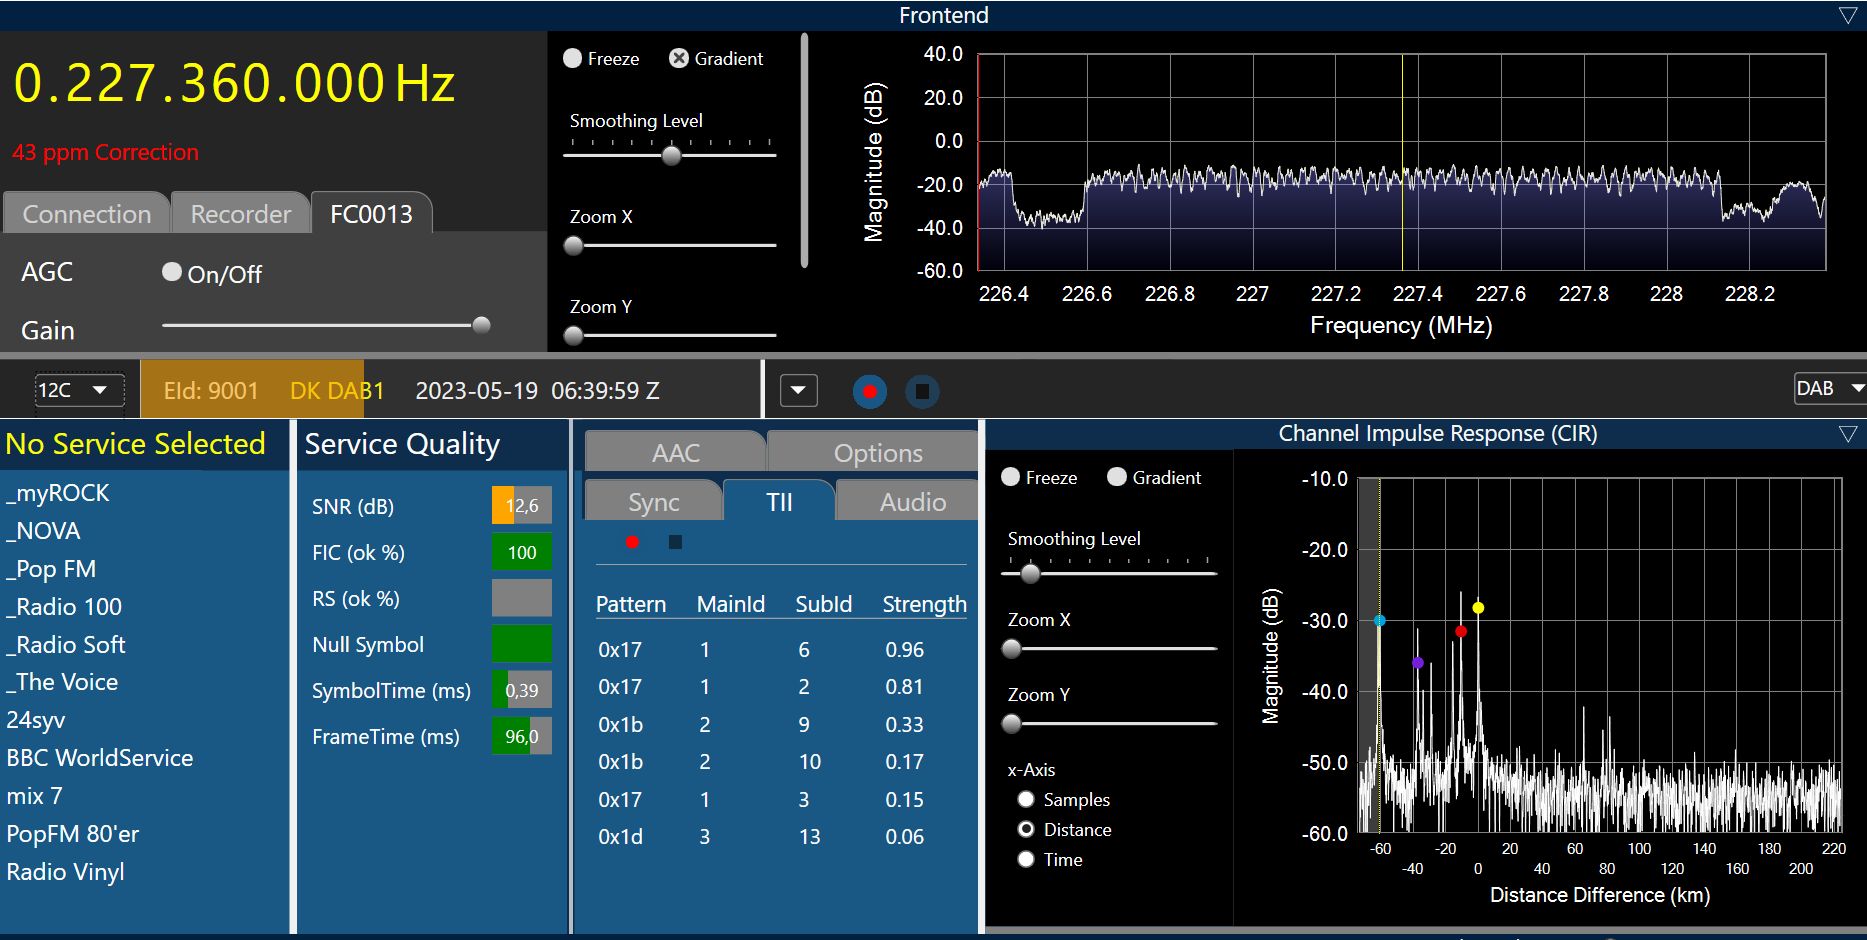Open the 12C channel dropdown
Screen dimensions: 1867x940
coord(79,390)
